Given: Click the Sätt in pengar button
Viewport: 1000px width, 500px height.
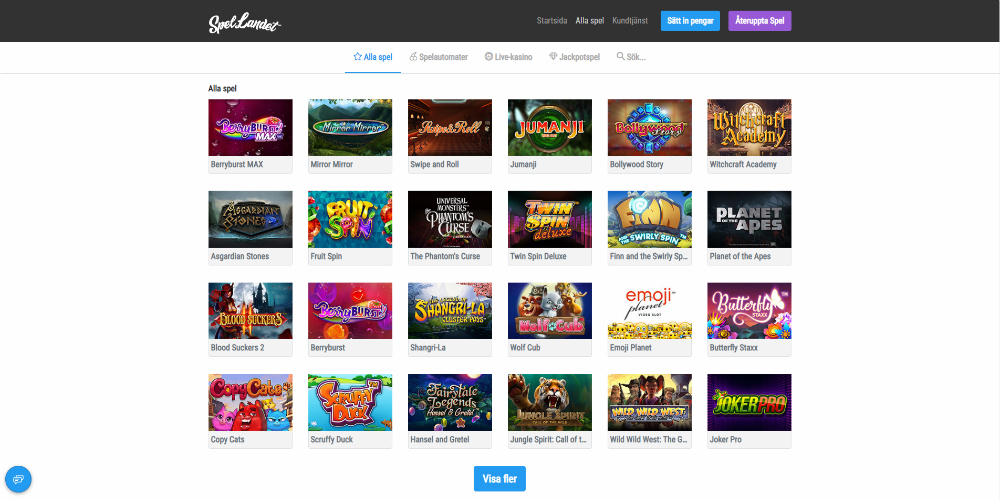Looking at the screenshot, I should 690,21.
